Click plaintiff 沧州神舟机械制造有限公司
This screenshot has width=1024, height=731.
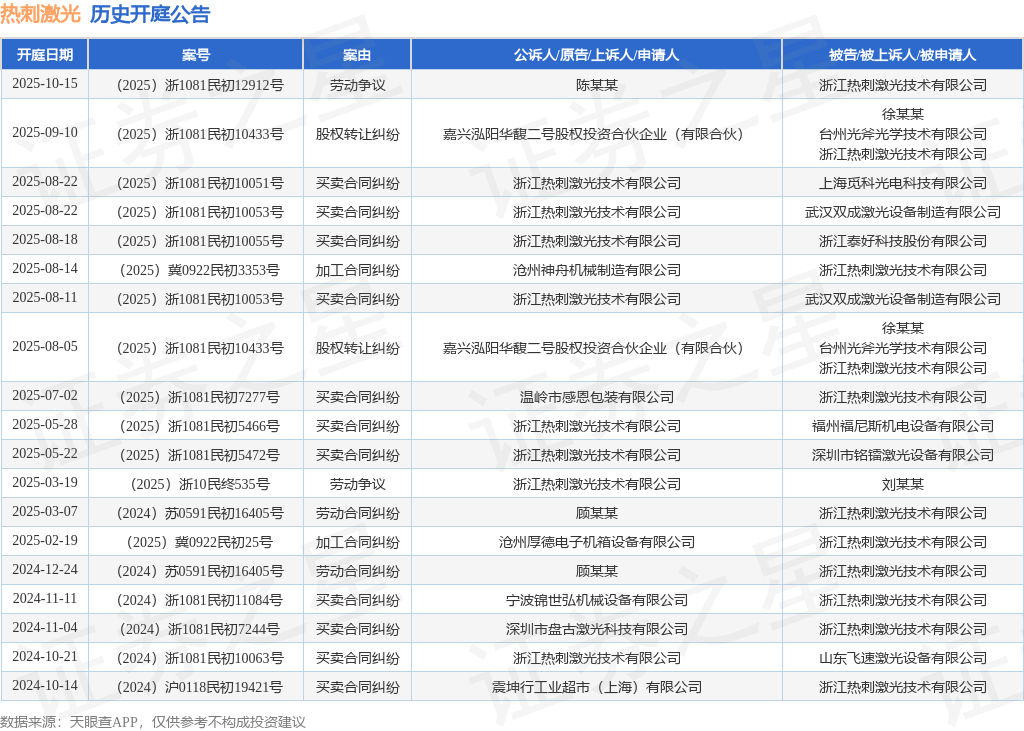596,270
